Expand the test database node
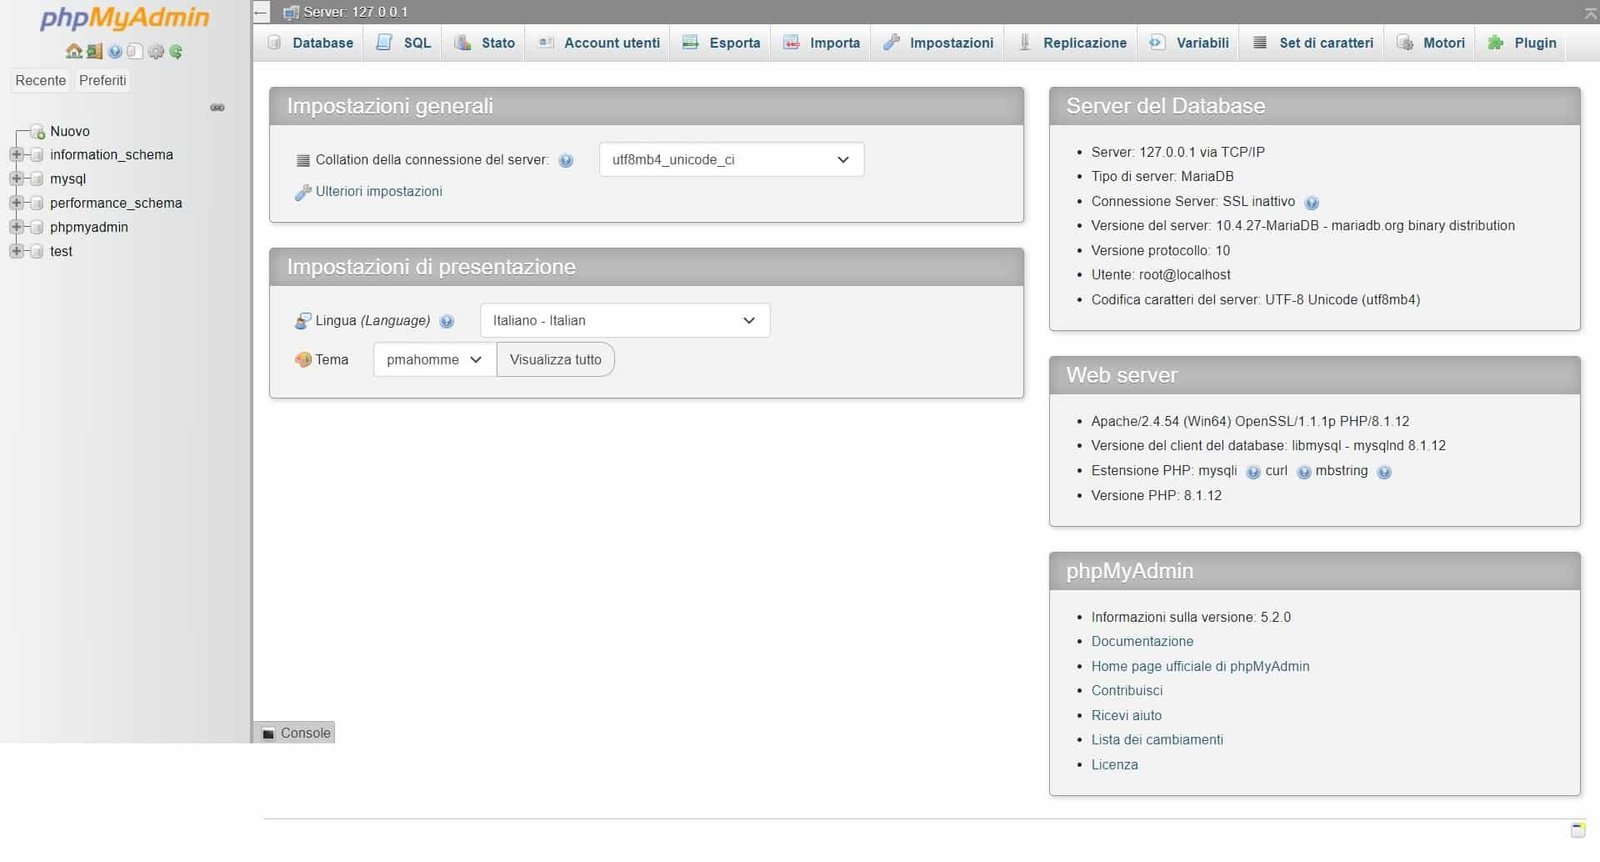The height and width of the screenshot is (862, 1600). click(x=16, y=251)
